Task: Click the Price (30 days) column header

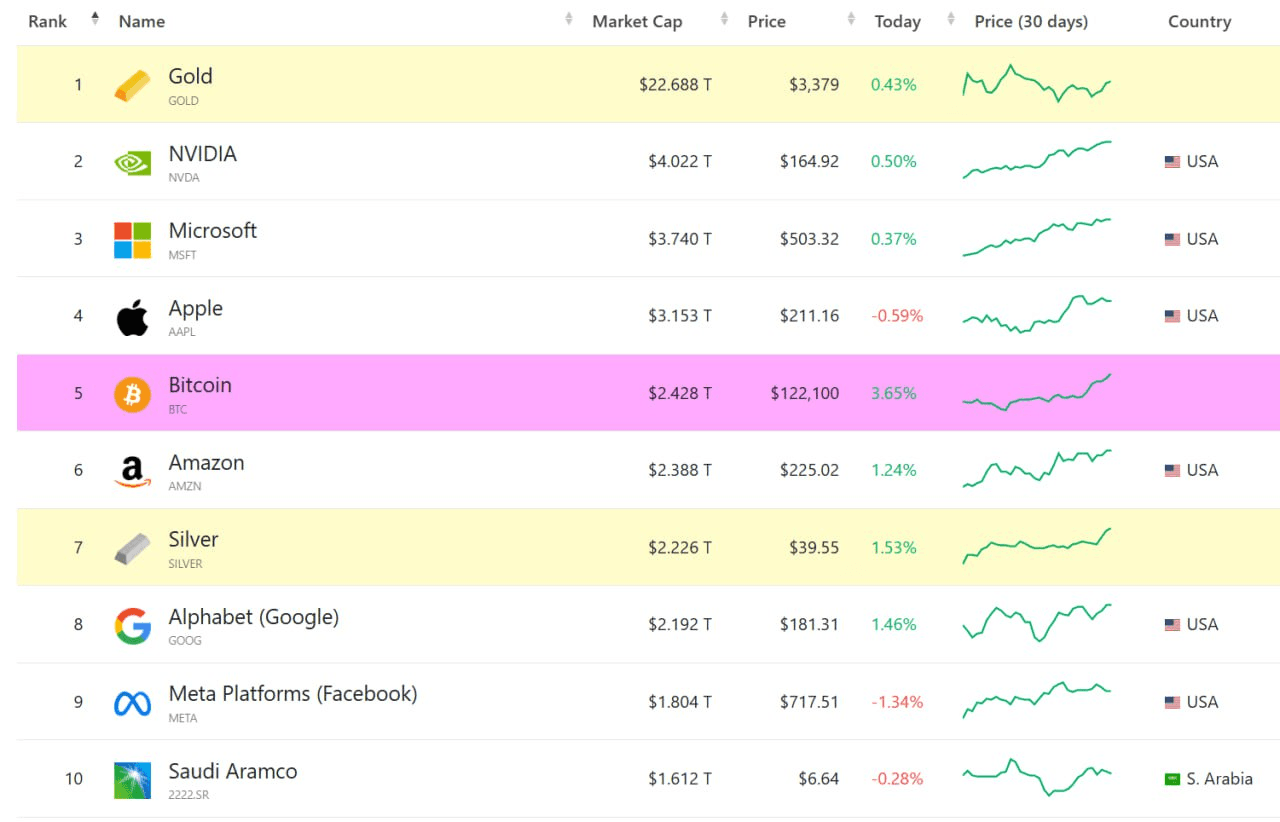Action: point(1031,21)
